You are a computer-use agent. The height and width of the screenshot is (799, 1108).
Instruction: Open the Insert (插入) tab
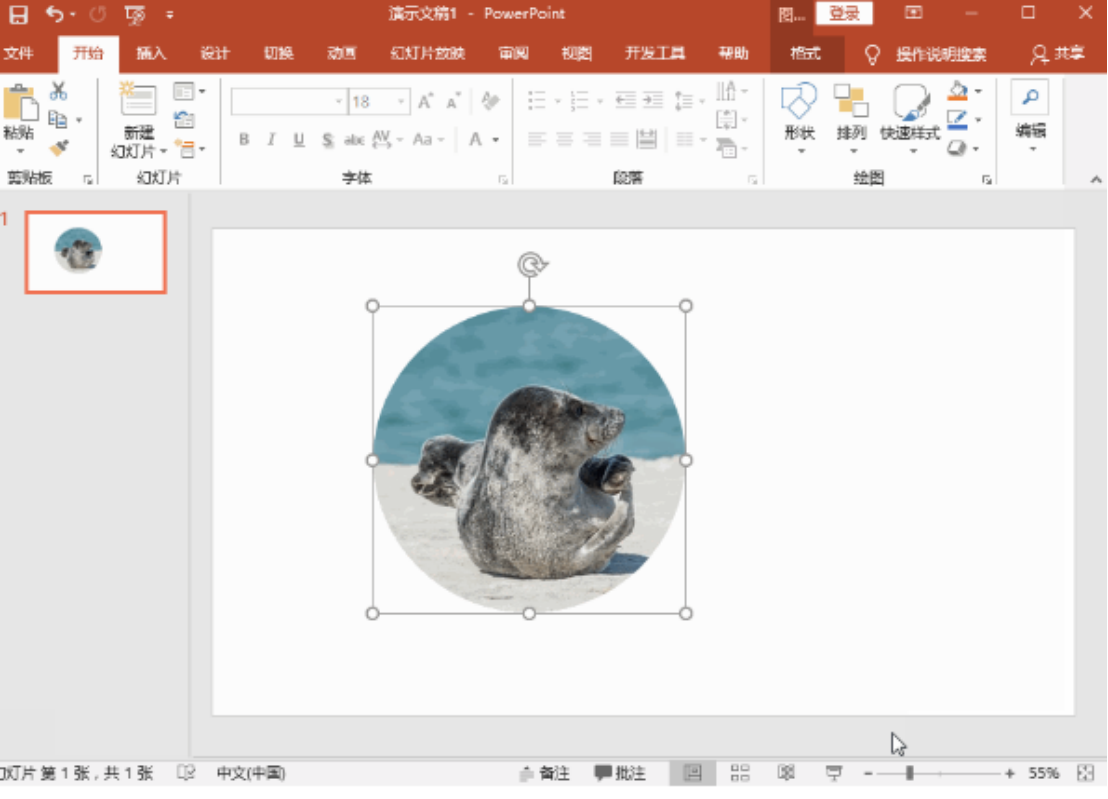[x=151, y=54]
